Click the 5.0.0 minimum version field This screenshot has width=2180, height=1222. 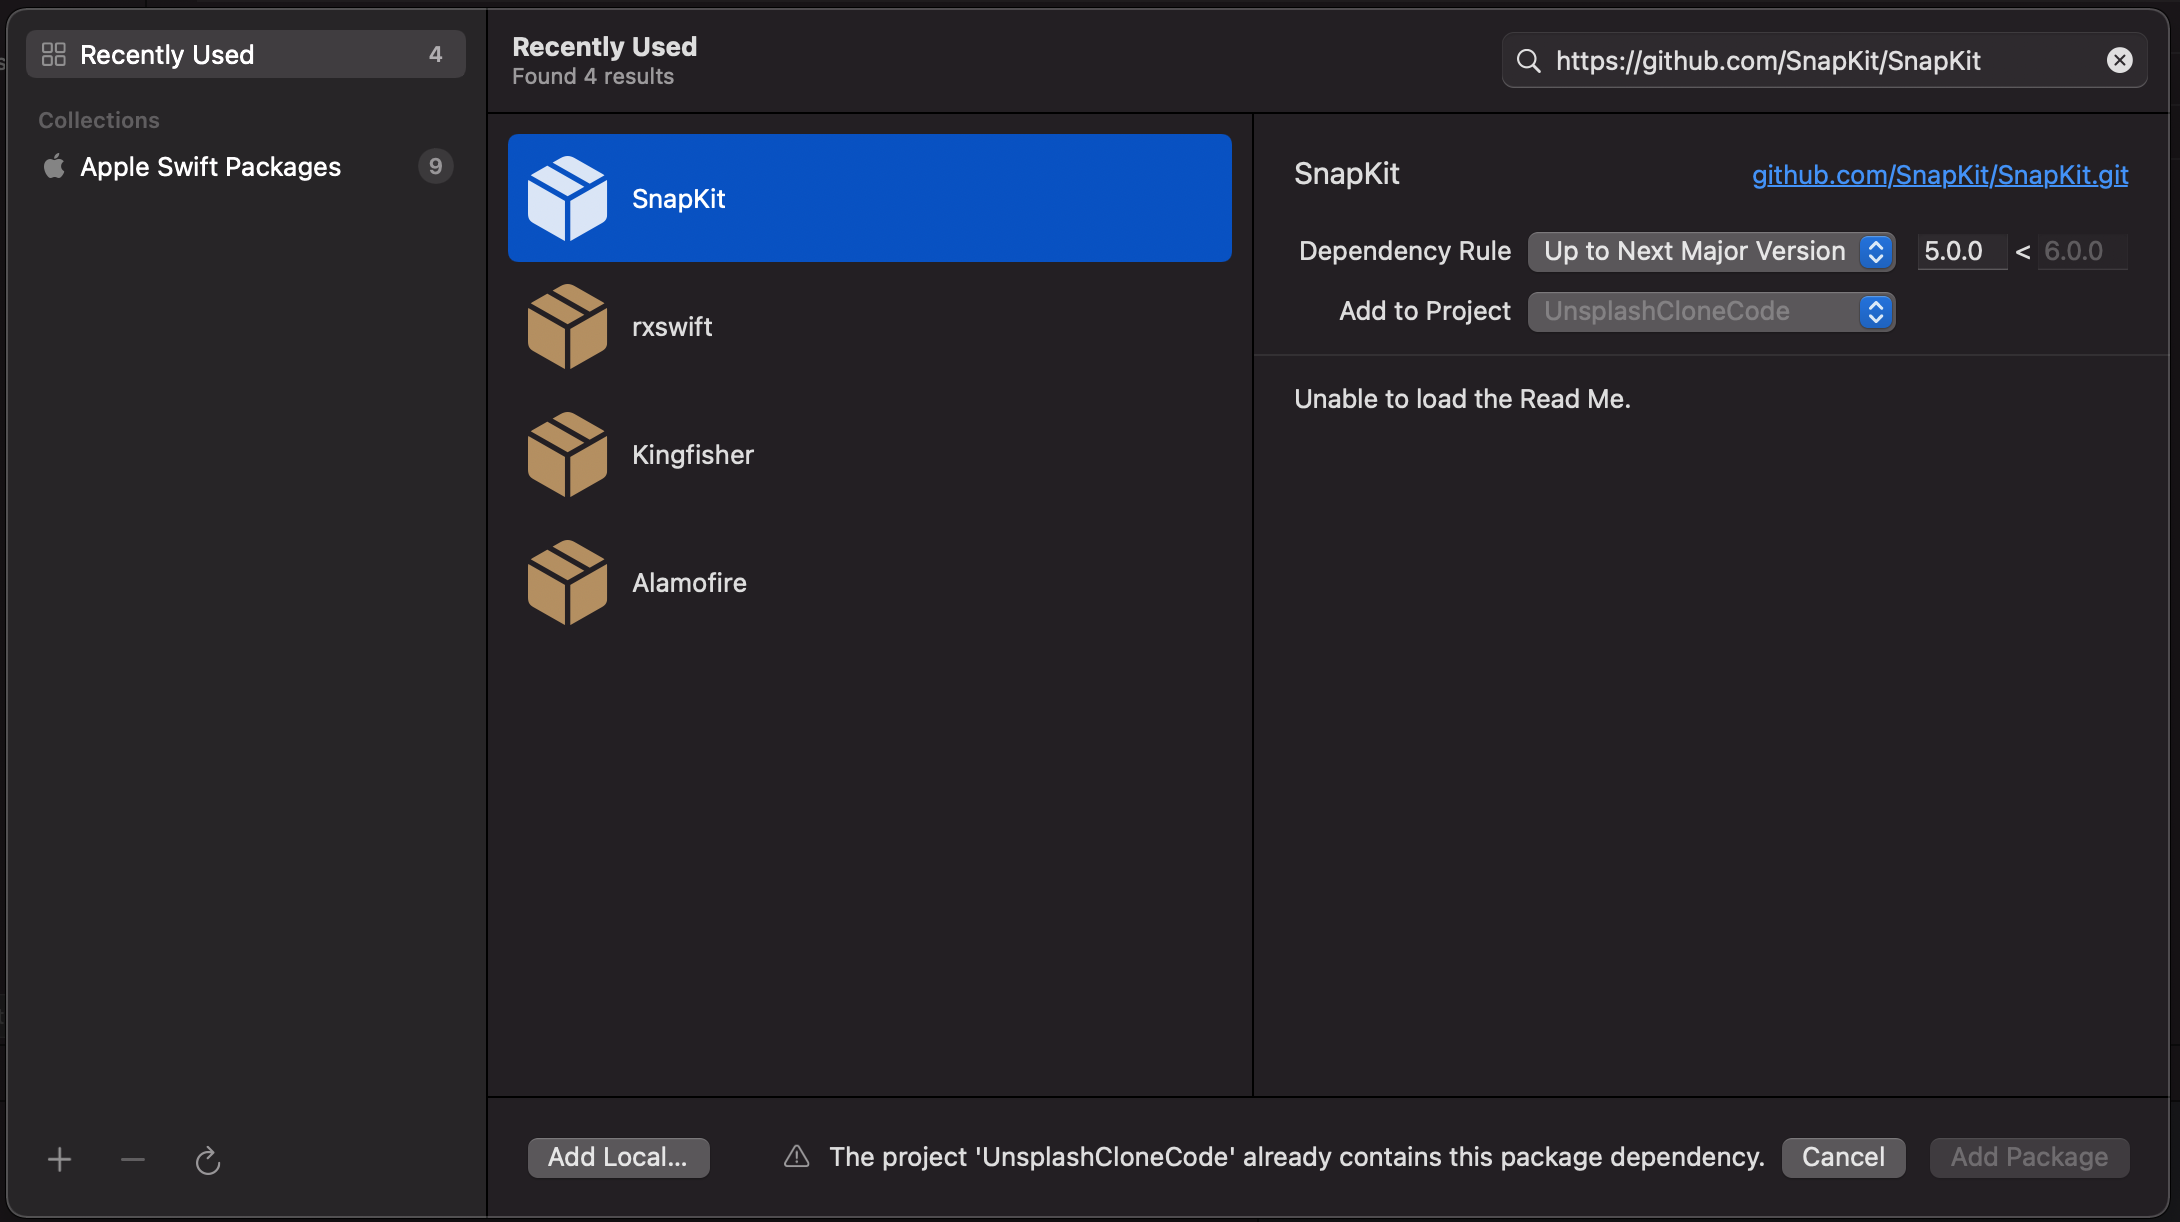(x=1960, y=251)
